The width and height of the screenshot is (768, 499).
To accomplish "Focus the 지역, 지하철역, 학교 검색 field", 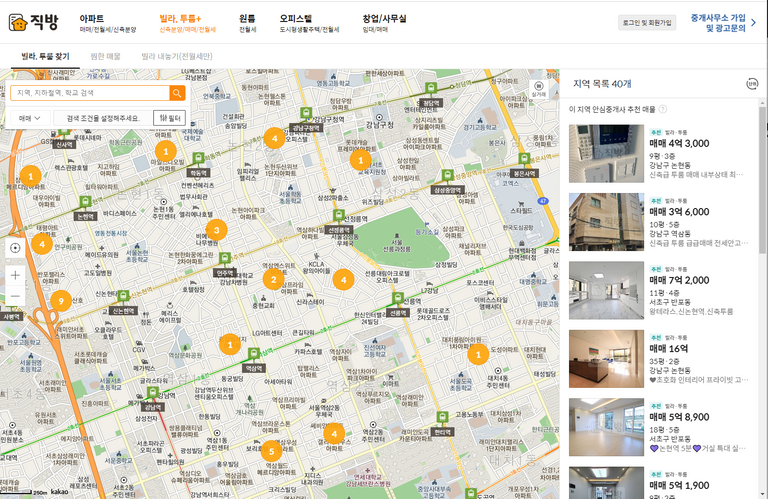I will pyautogui.click(x=91, y=93).
